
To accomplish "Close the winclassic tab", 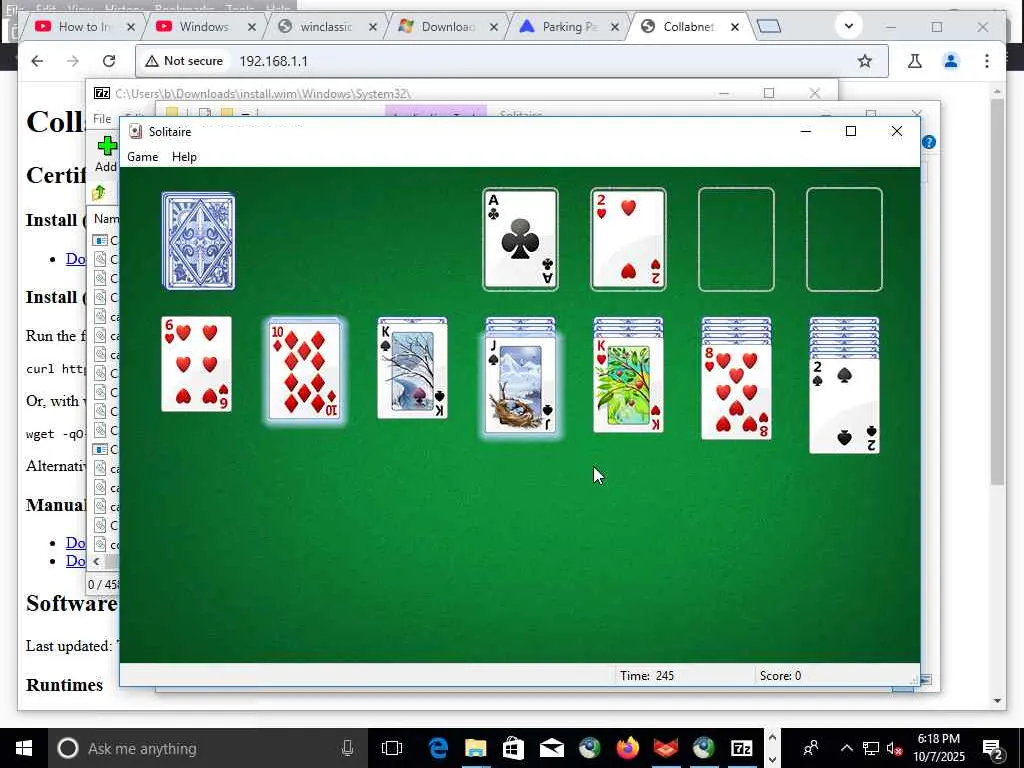I will tap(373, 27).
